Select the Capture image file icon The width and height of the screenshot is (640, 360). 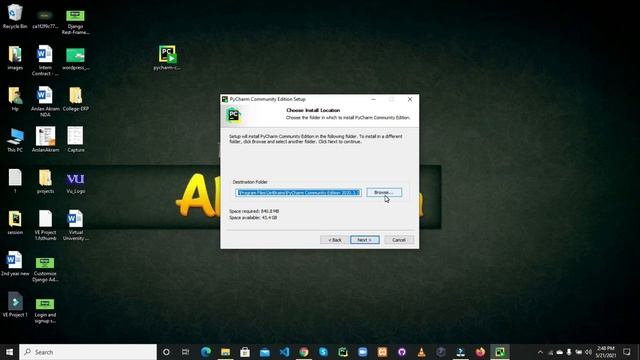click(x=76, y=140)
